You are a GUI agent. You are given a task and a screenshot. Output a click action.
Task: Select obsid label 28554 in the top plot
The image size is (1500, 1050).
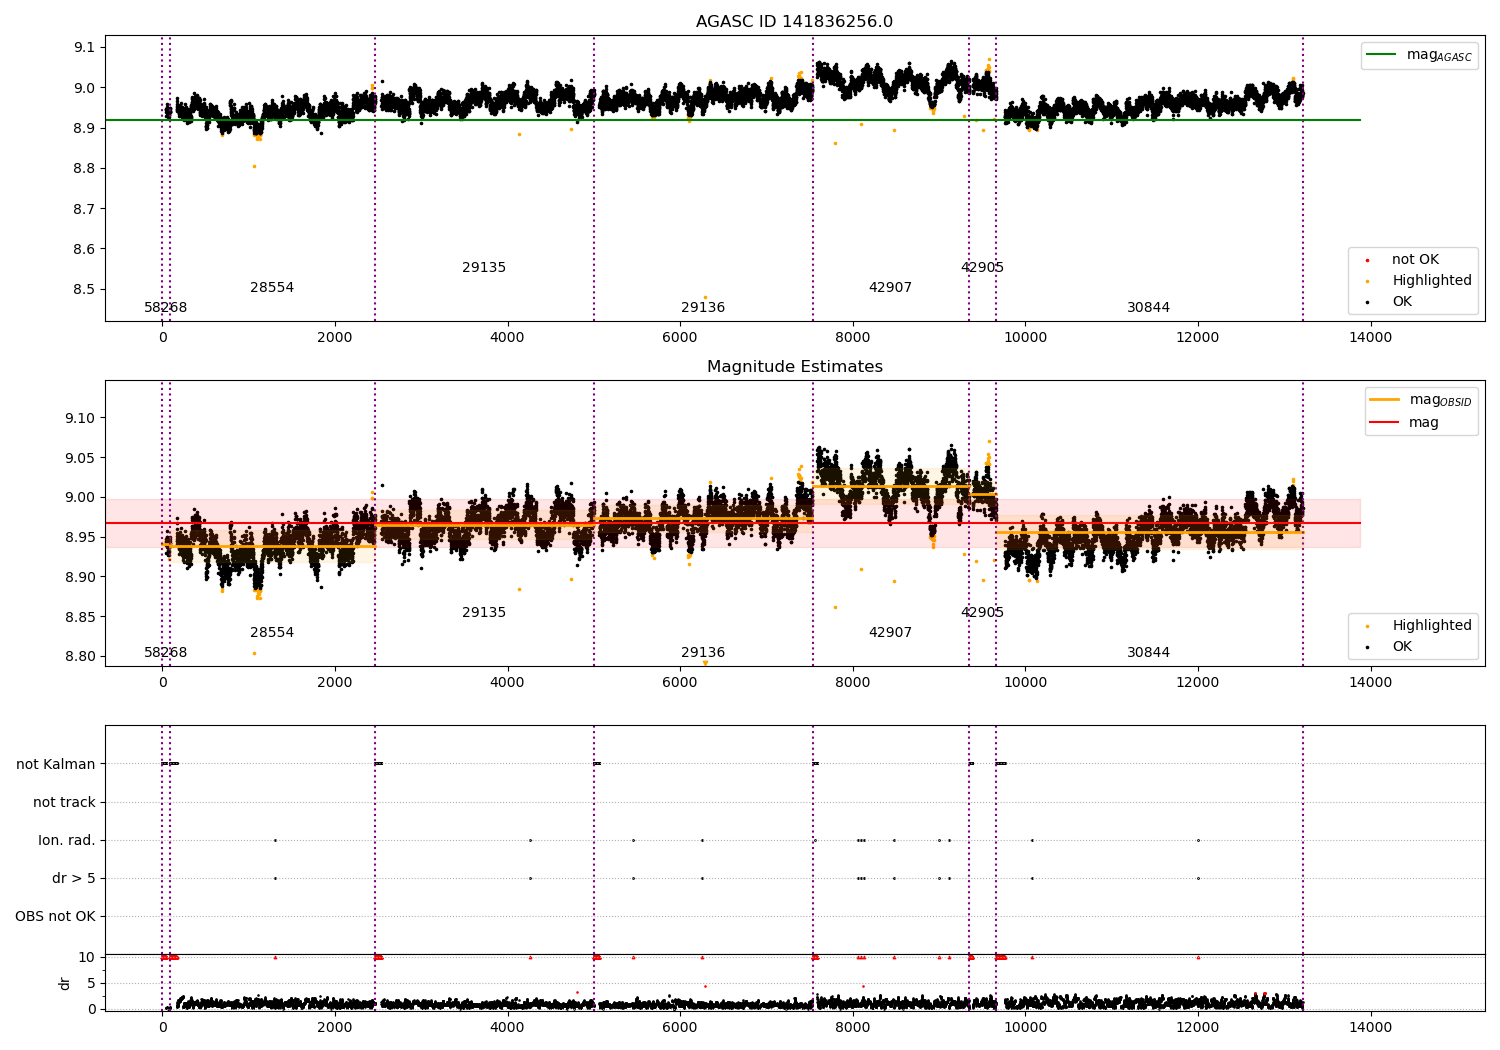click(x=272, y=288)
